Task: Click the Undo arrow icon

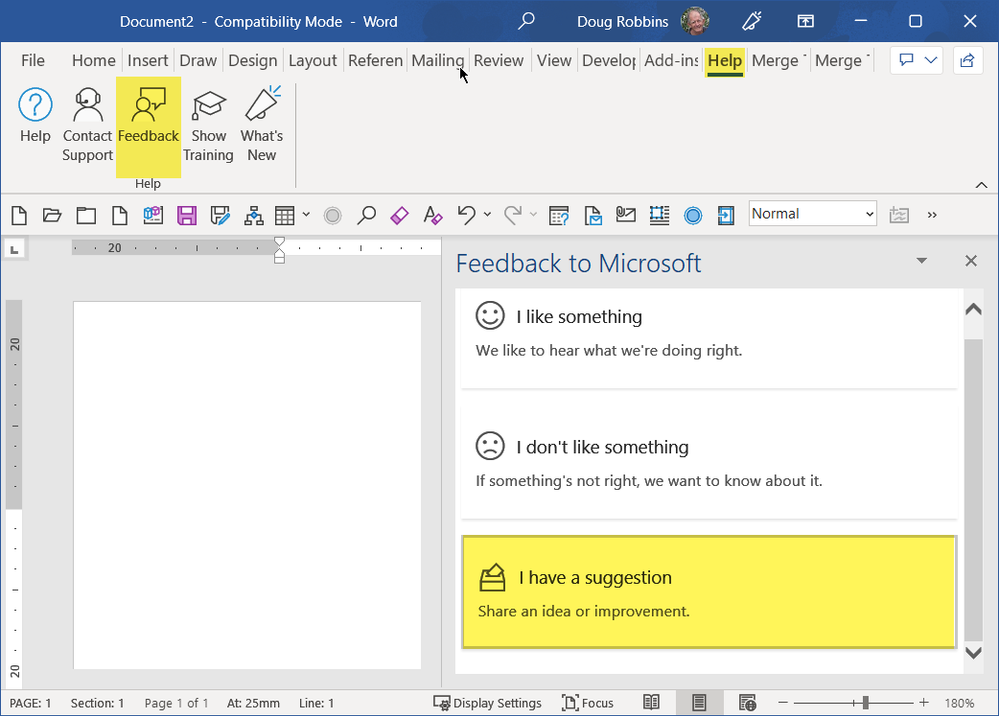Action: point(466,215)
